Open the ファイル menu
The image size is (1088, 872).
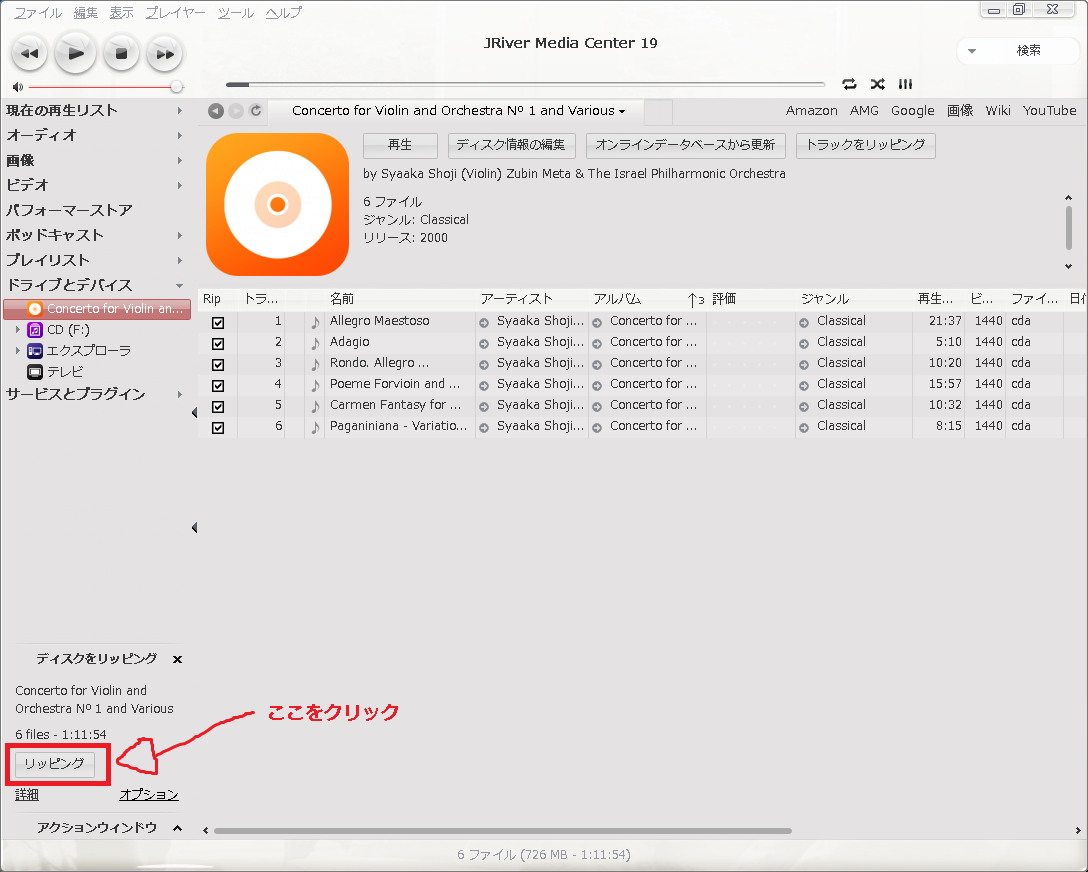(37, 13)
